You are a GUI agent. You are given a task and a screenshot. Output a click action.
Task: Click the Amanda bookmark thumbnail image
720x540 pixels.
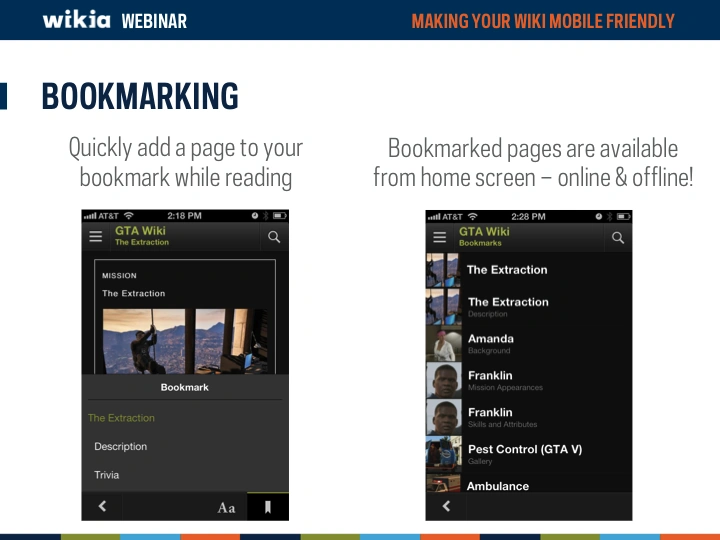point(443,344)
